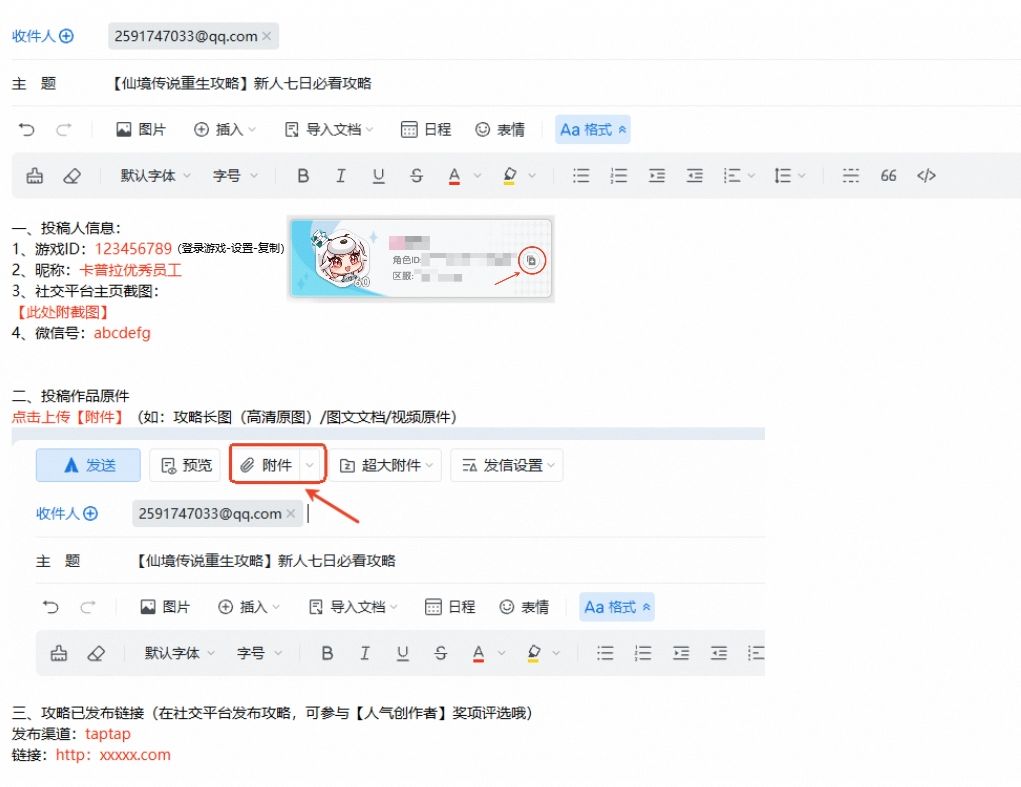
Task: Click WeChat ID text abcdefg
Action: tap(122, 333)
